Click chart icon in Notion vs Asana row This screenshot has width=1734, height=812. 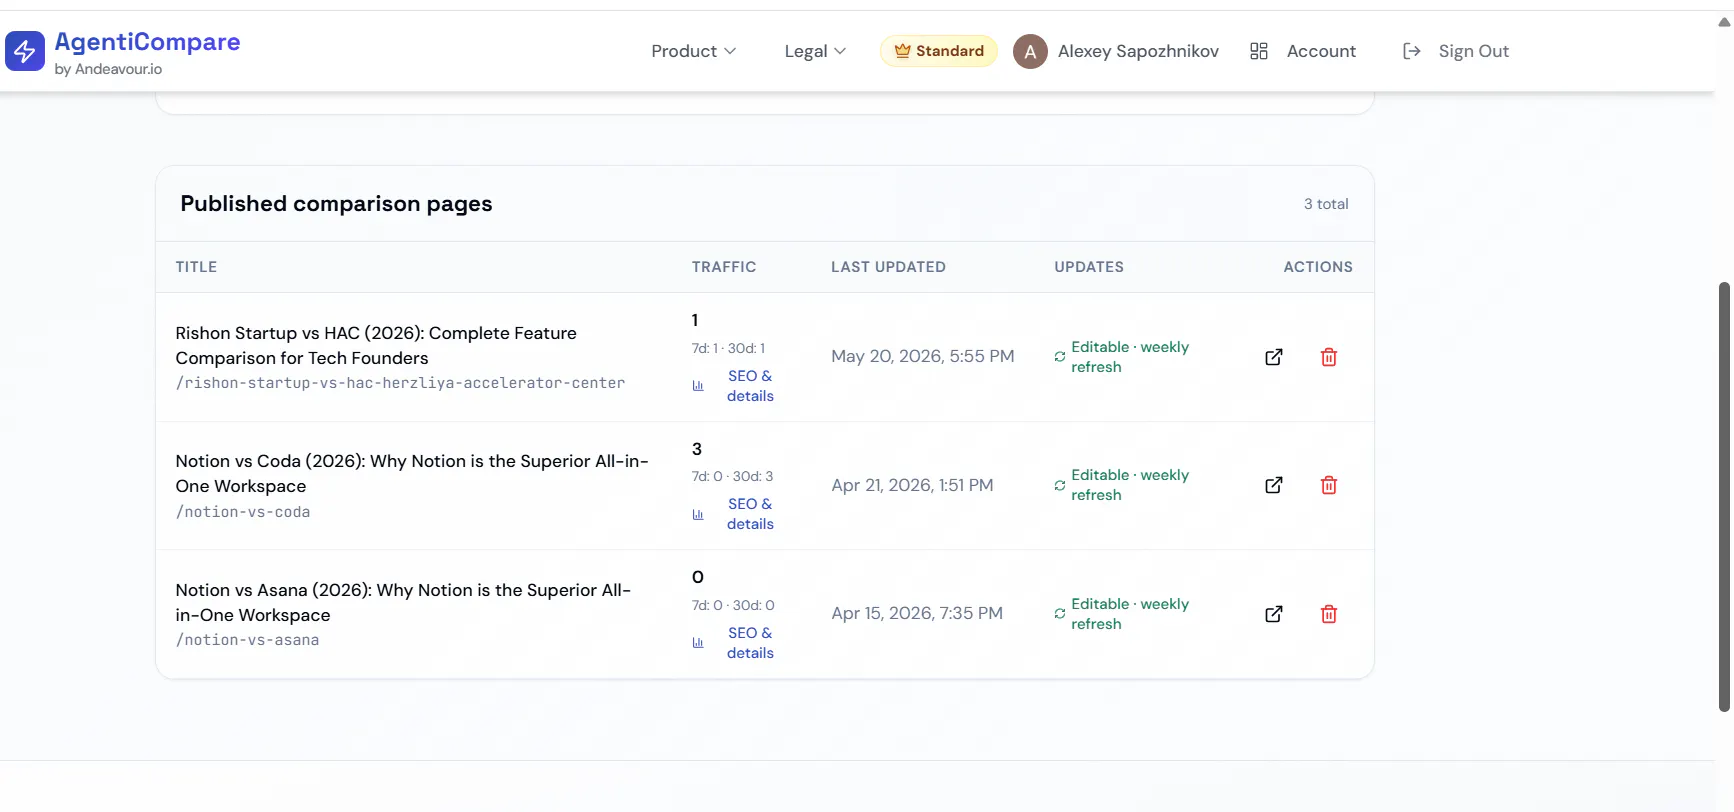(698, 643)
